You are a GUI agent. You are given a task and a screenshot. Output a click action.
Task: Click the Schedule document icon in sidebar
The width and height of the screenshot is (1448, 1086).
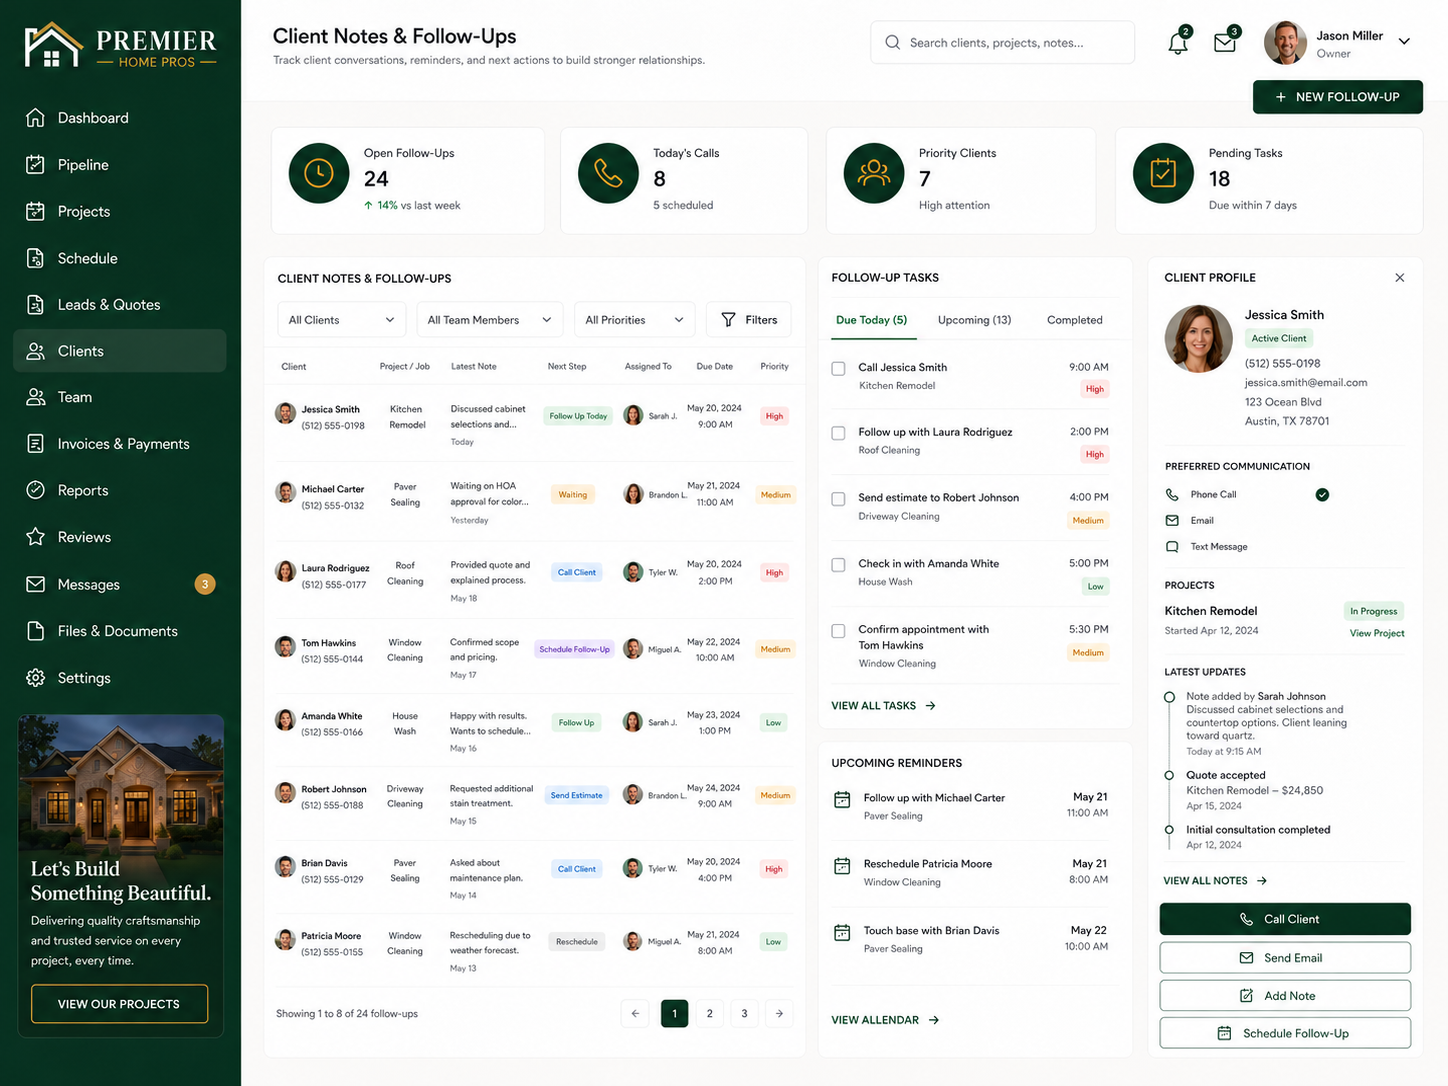36,258
